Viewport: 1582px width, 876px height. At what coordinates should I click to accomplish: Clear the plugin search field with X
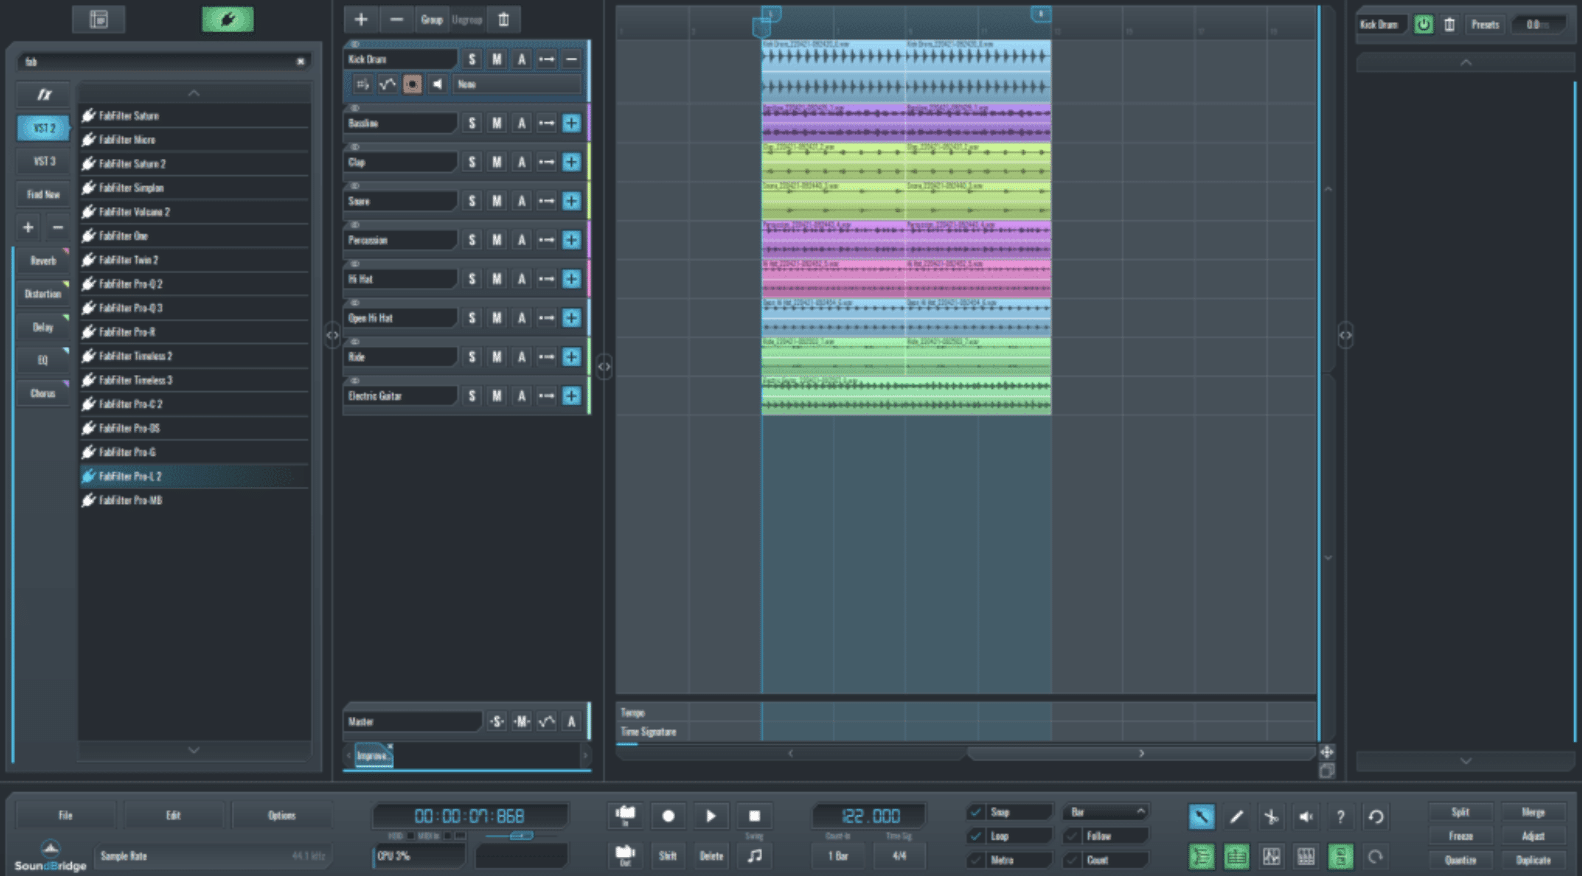300,62
